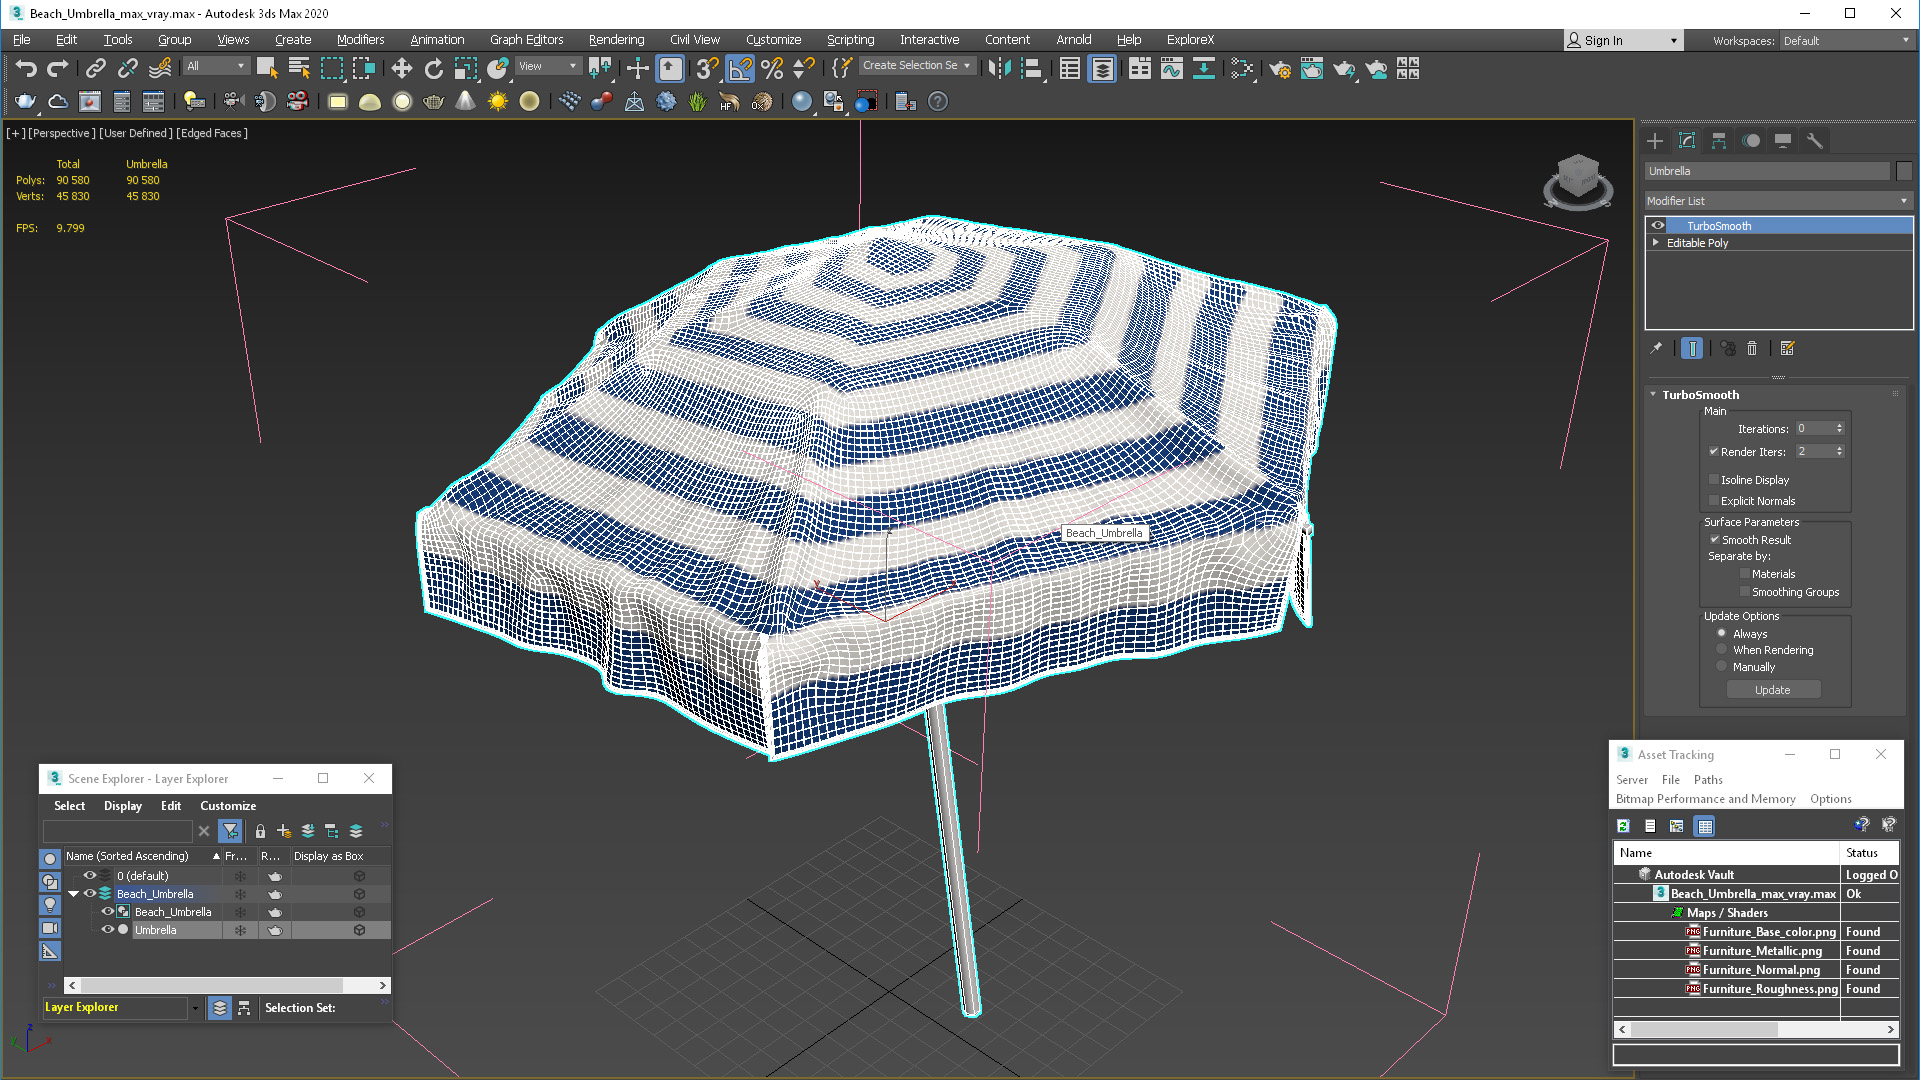1920x1080 pixels.
Task: Expand the Editable Poly stack entry
Action: pos(1656,243)
